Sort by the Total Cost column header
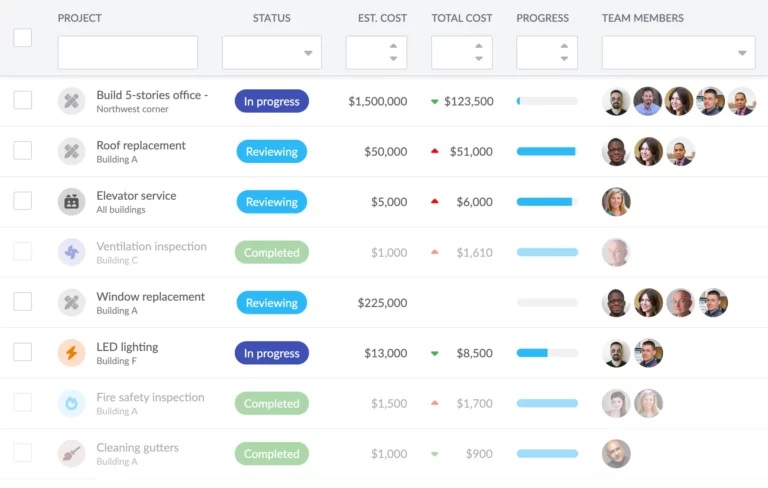 coord(461,18)
